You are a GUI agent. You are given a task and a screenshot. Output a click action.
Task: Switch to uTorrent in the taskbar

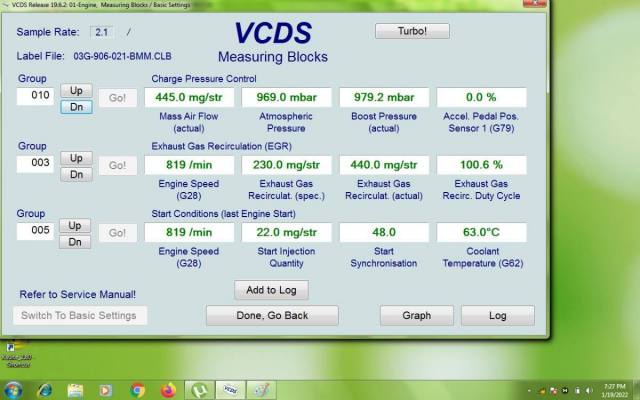tap(200, 389)
